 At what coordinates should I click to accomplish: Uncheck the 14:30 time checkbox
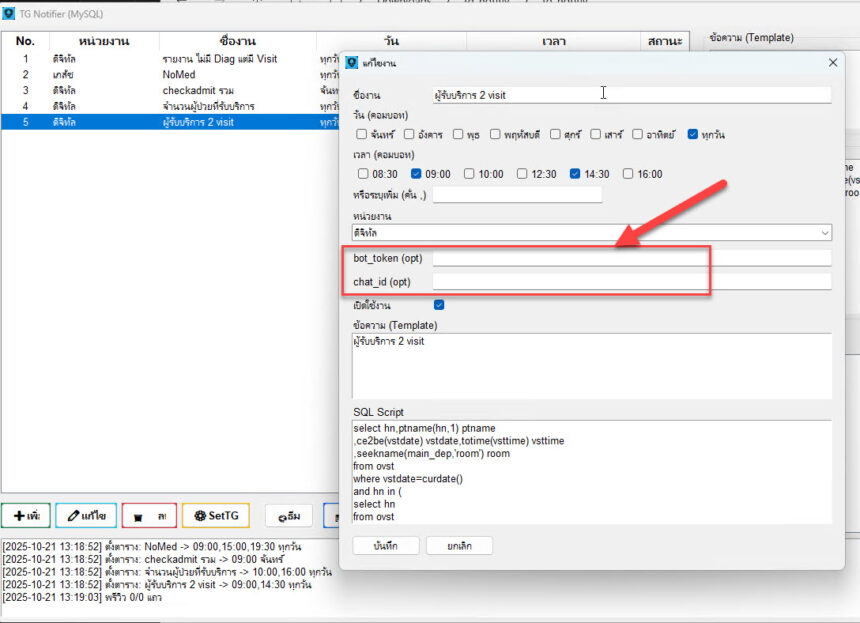575,174
